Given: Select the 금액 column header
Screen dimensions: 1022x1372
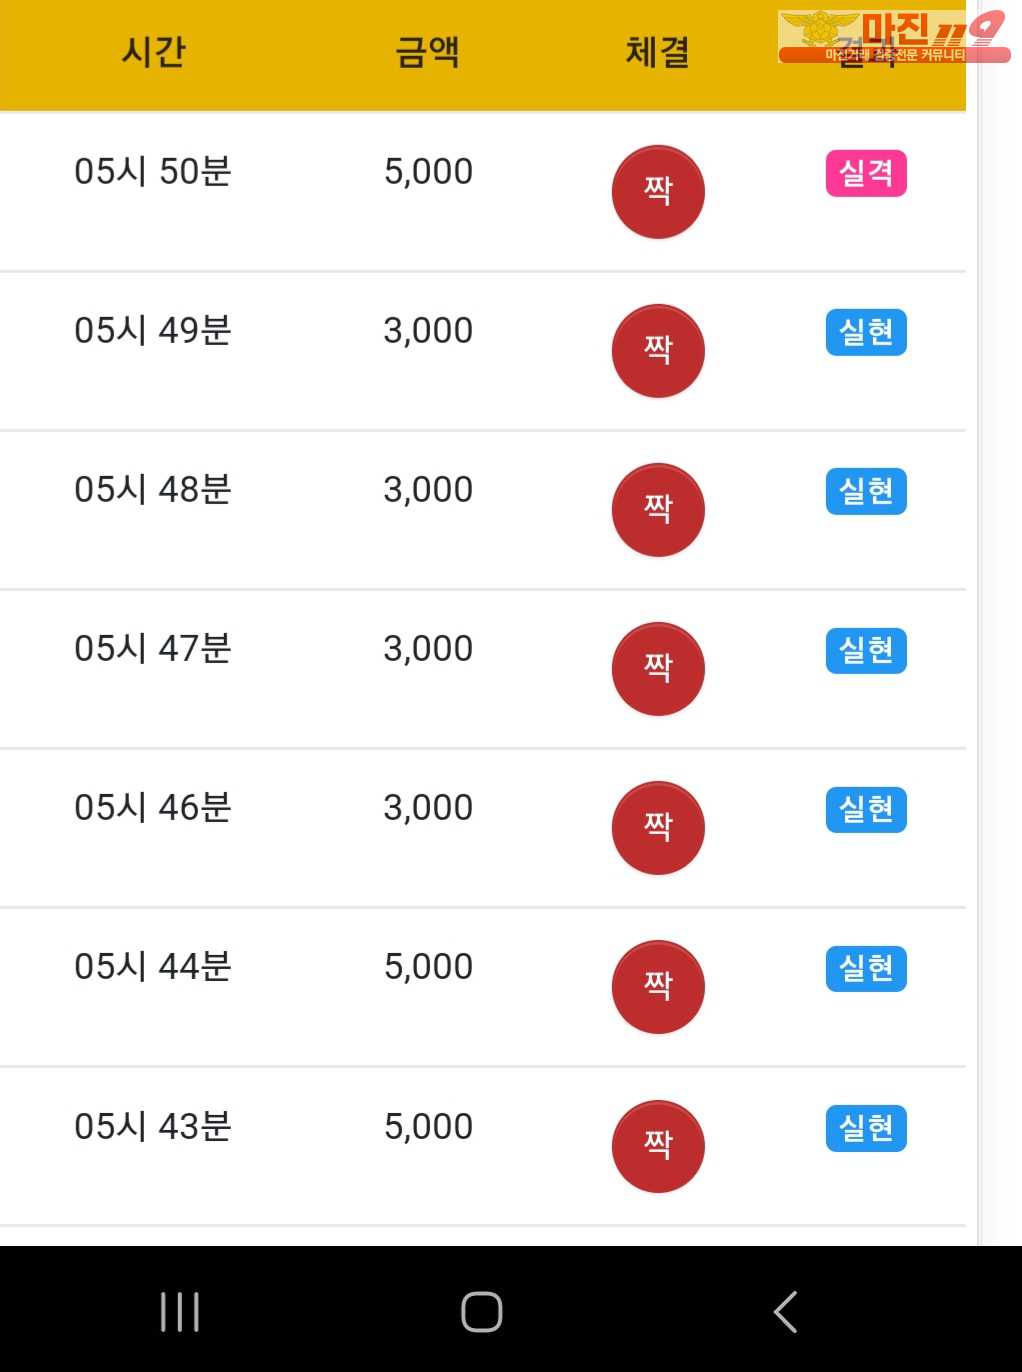Looking at the screenshot, I should (428, 51).
